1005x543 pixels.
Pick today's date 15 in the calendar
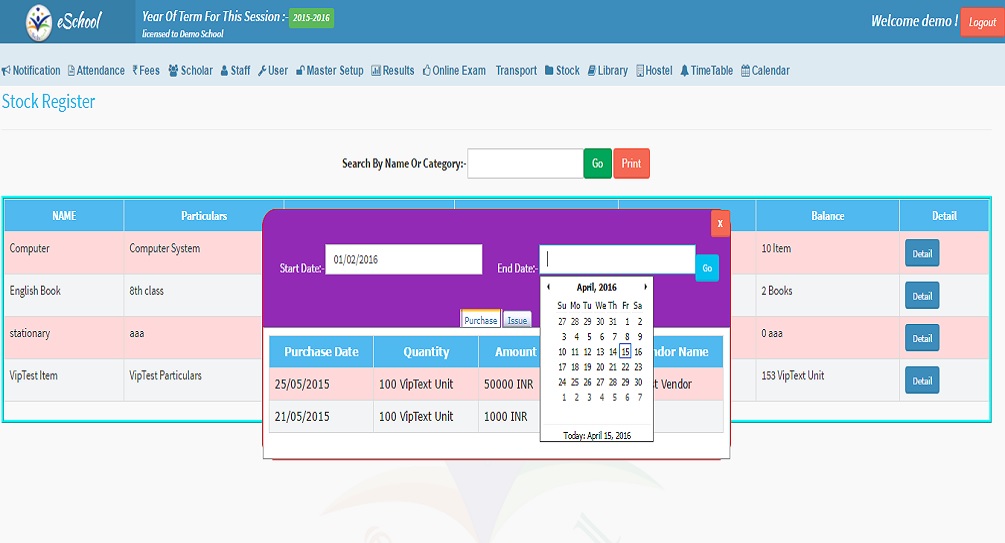[x=625, y=351]
